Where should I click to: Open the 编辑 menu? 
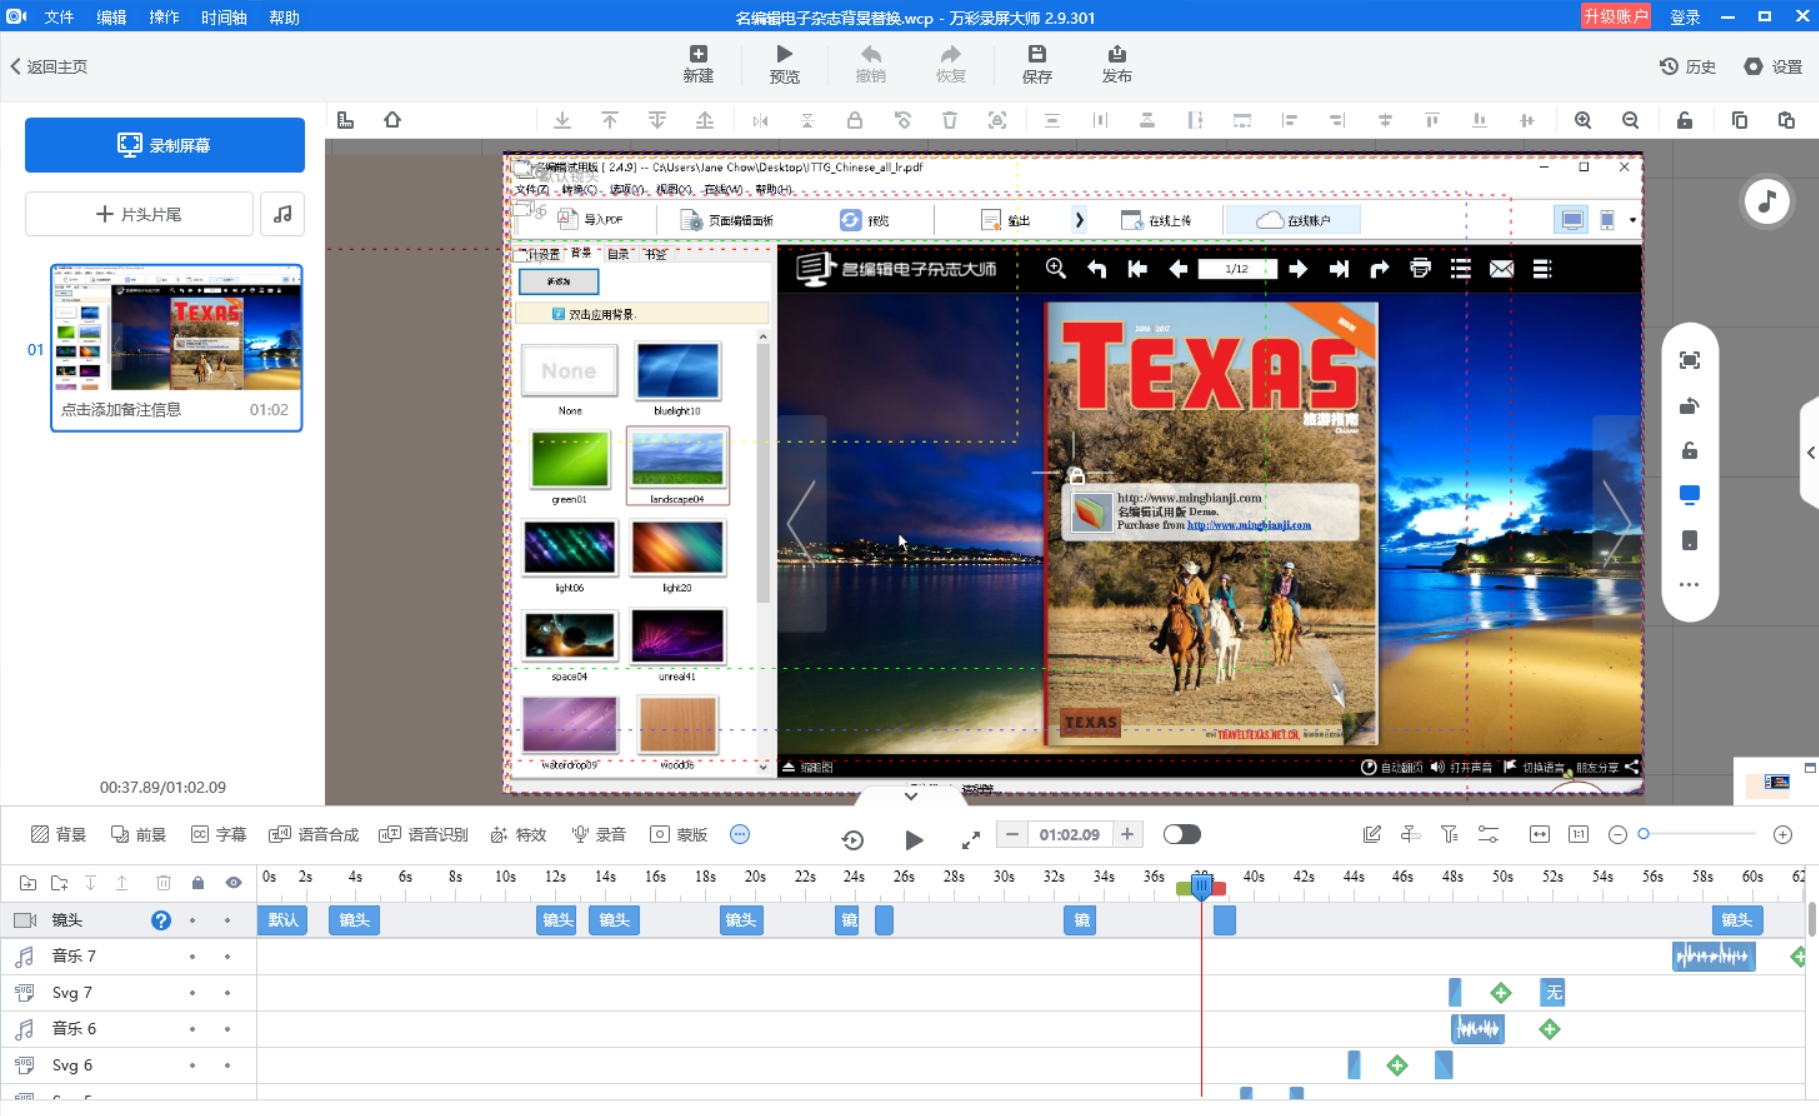111,17
